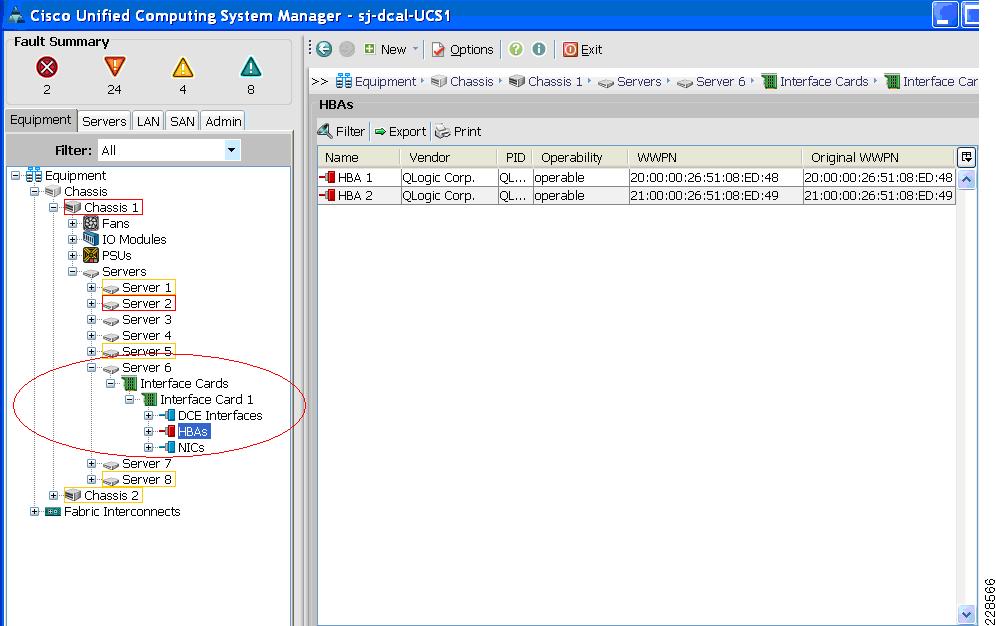Switch to the Servers tab
996x626 pixels.
point(104,121)
